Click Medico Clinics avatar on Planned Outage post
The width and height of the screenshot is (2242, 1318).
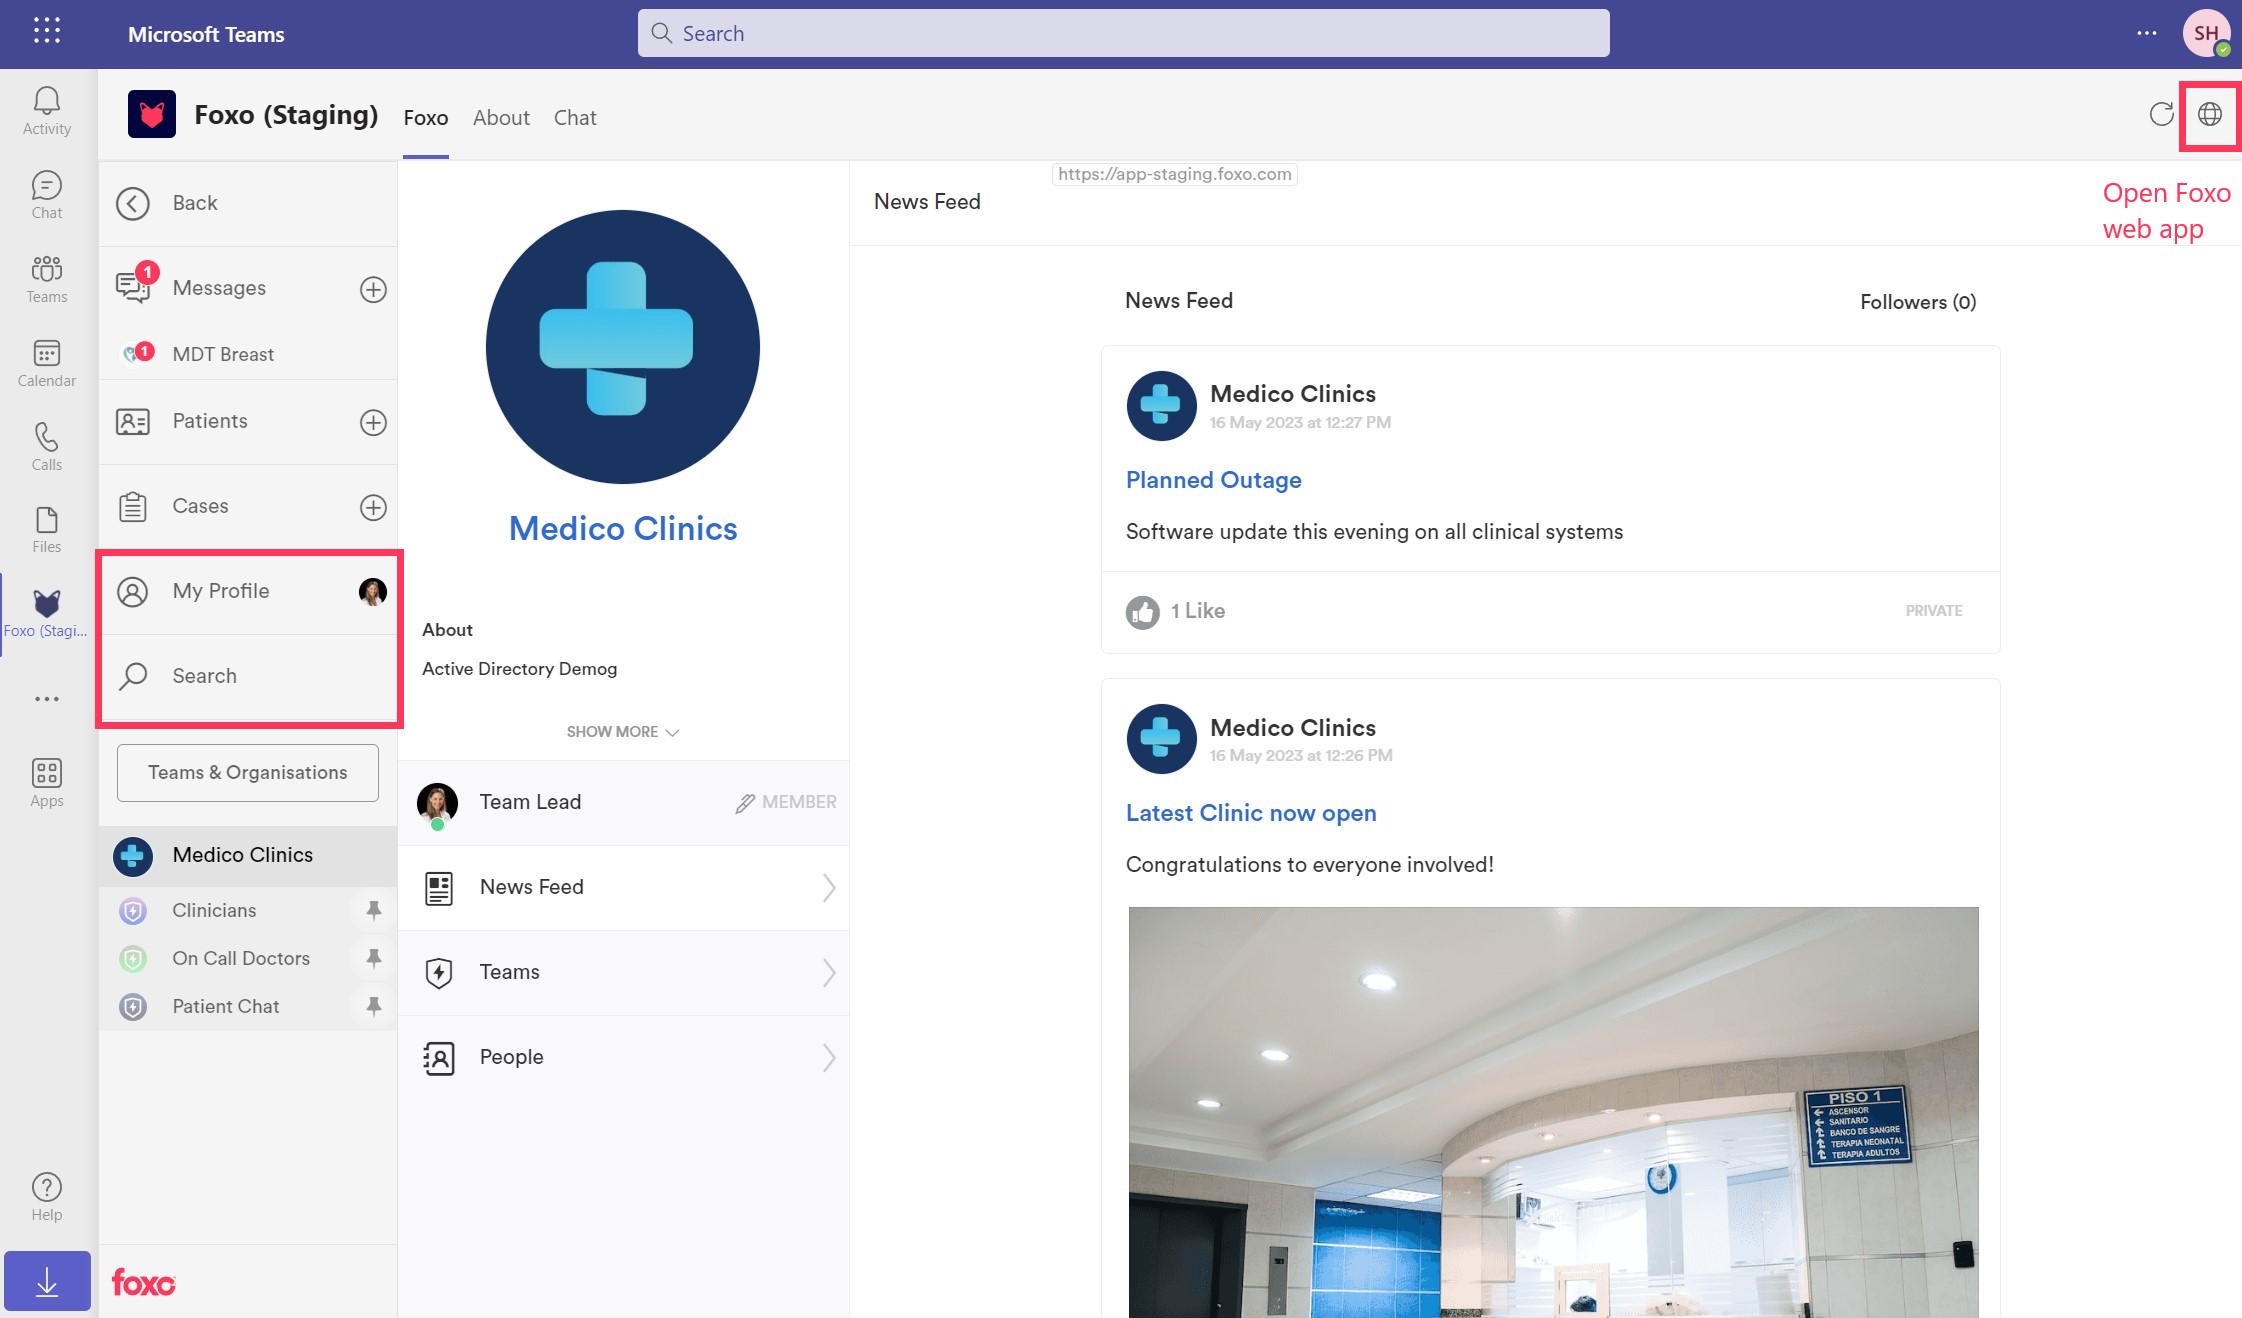1160,406
